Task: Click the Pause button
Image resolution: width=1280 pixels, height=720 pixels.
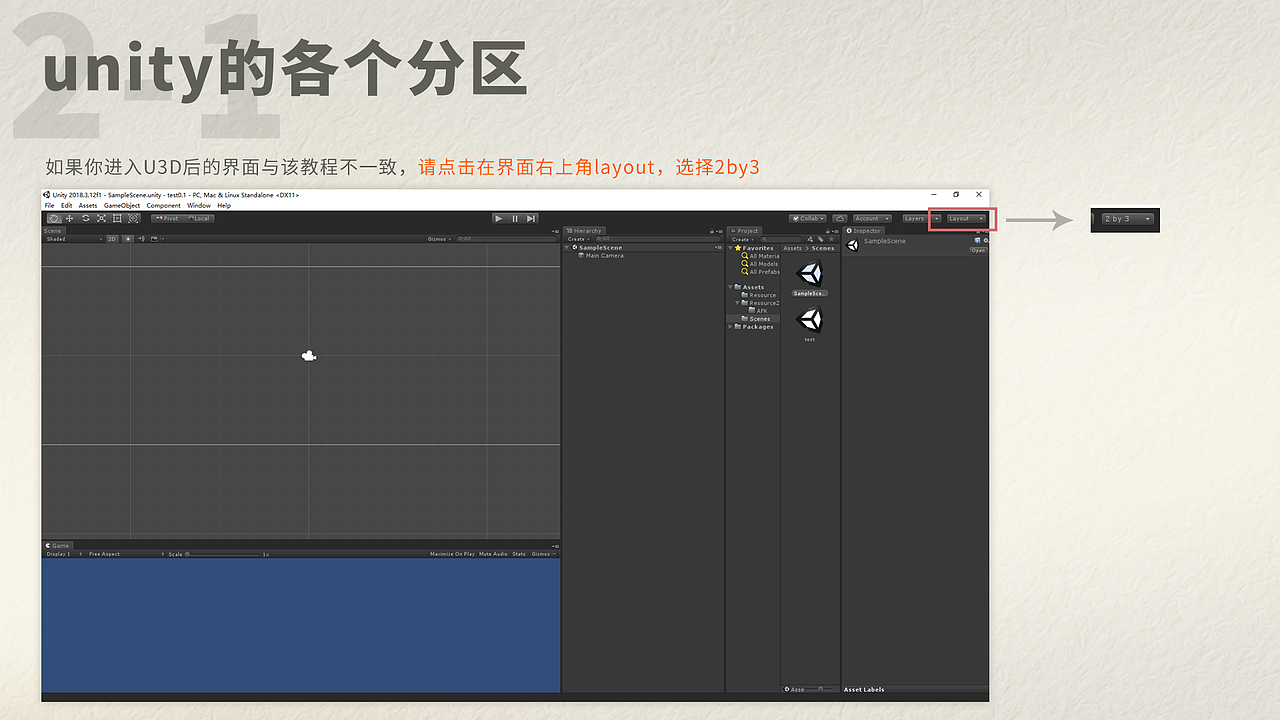Action: pyautogui.click(x=515, y=218)
